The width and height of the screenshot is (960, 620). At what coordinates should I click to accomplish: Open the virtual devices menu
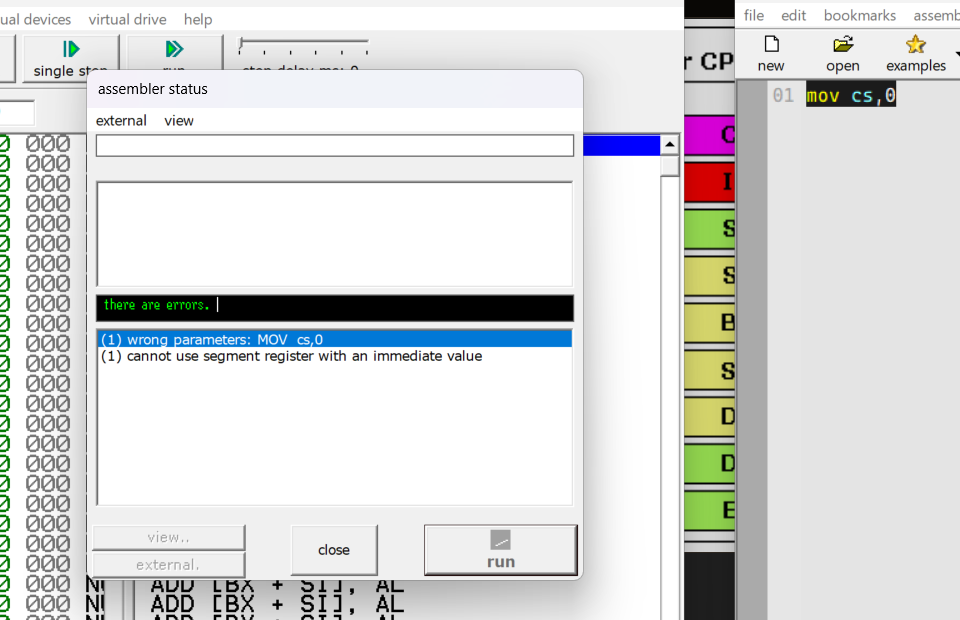click(x=36, y=20)
